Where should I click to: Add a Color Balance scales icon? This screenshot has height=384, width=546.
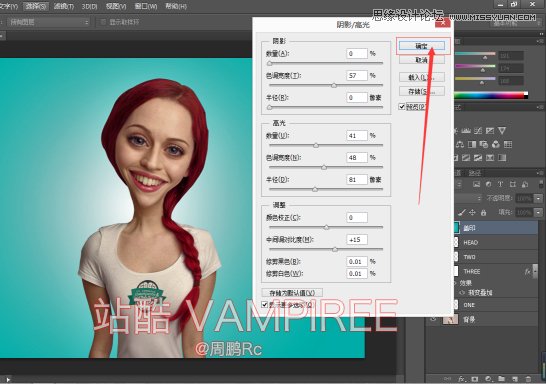pos(460,144)
